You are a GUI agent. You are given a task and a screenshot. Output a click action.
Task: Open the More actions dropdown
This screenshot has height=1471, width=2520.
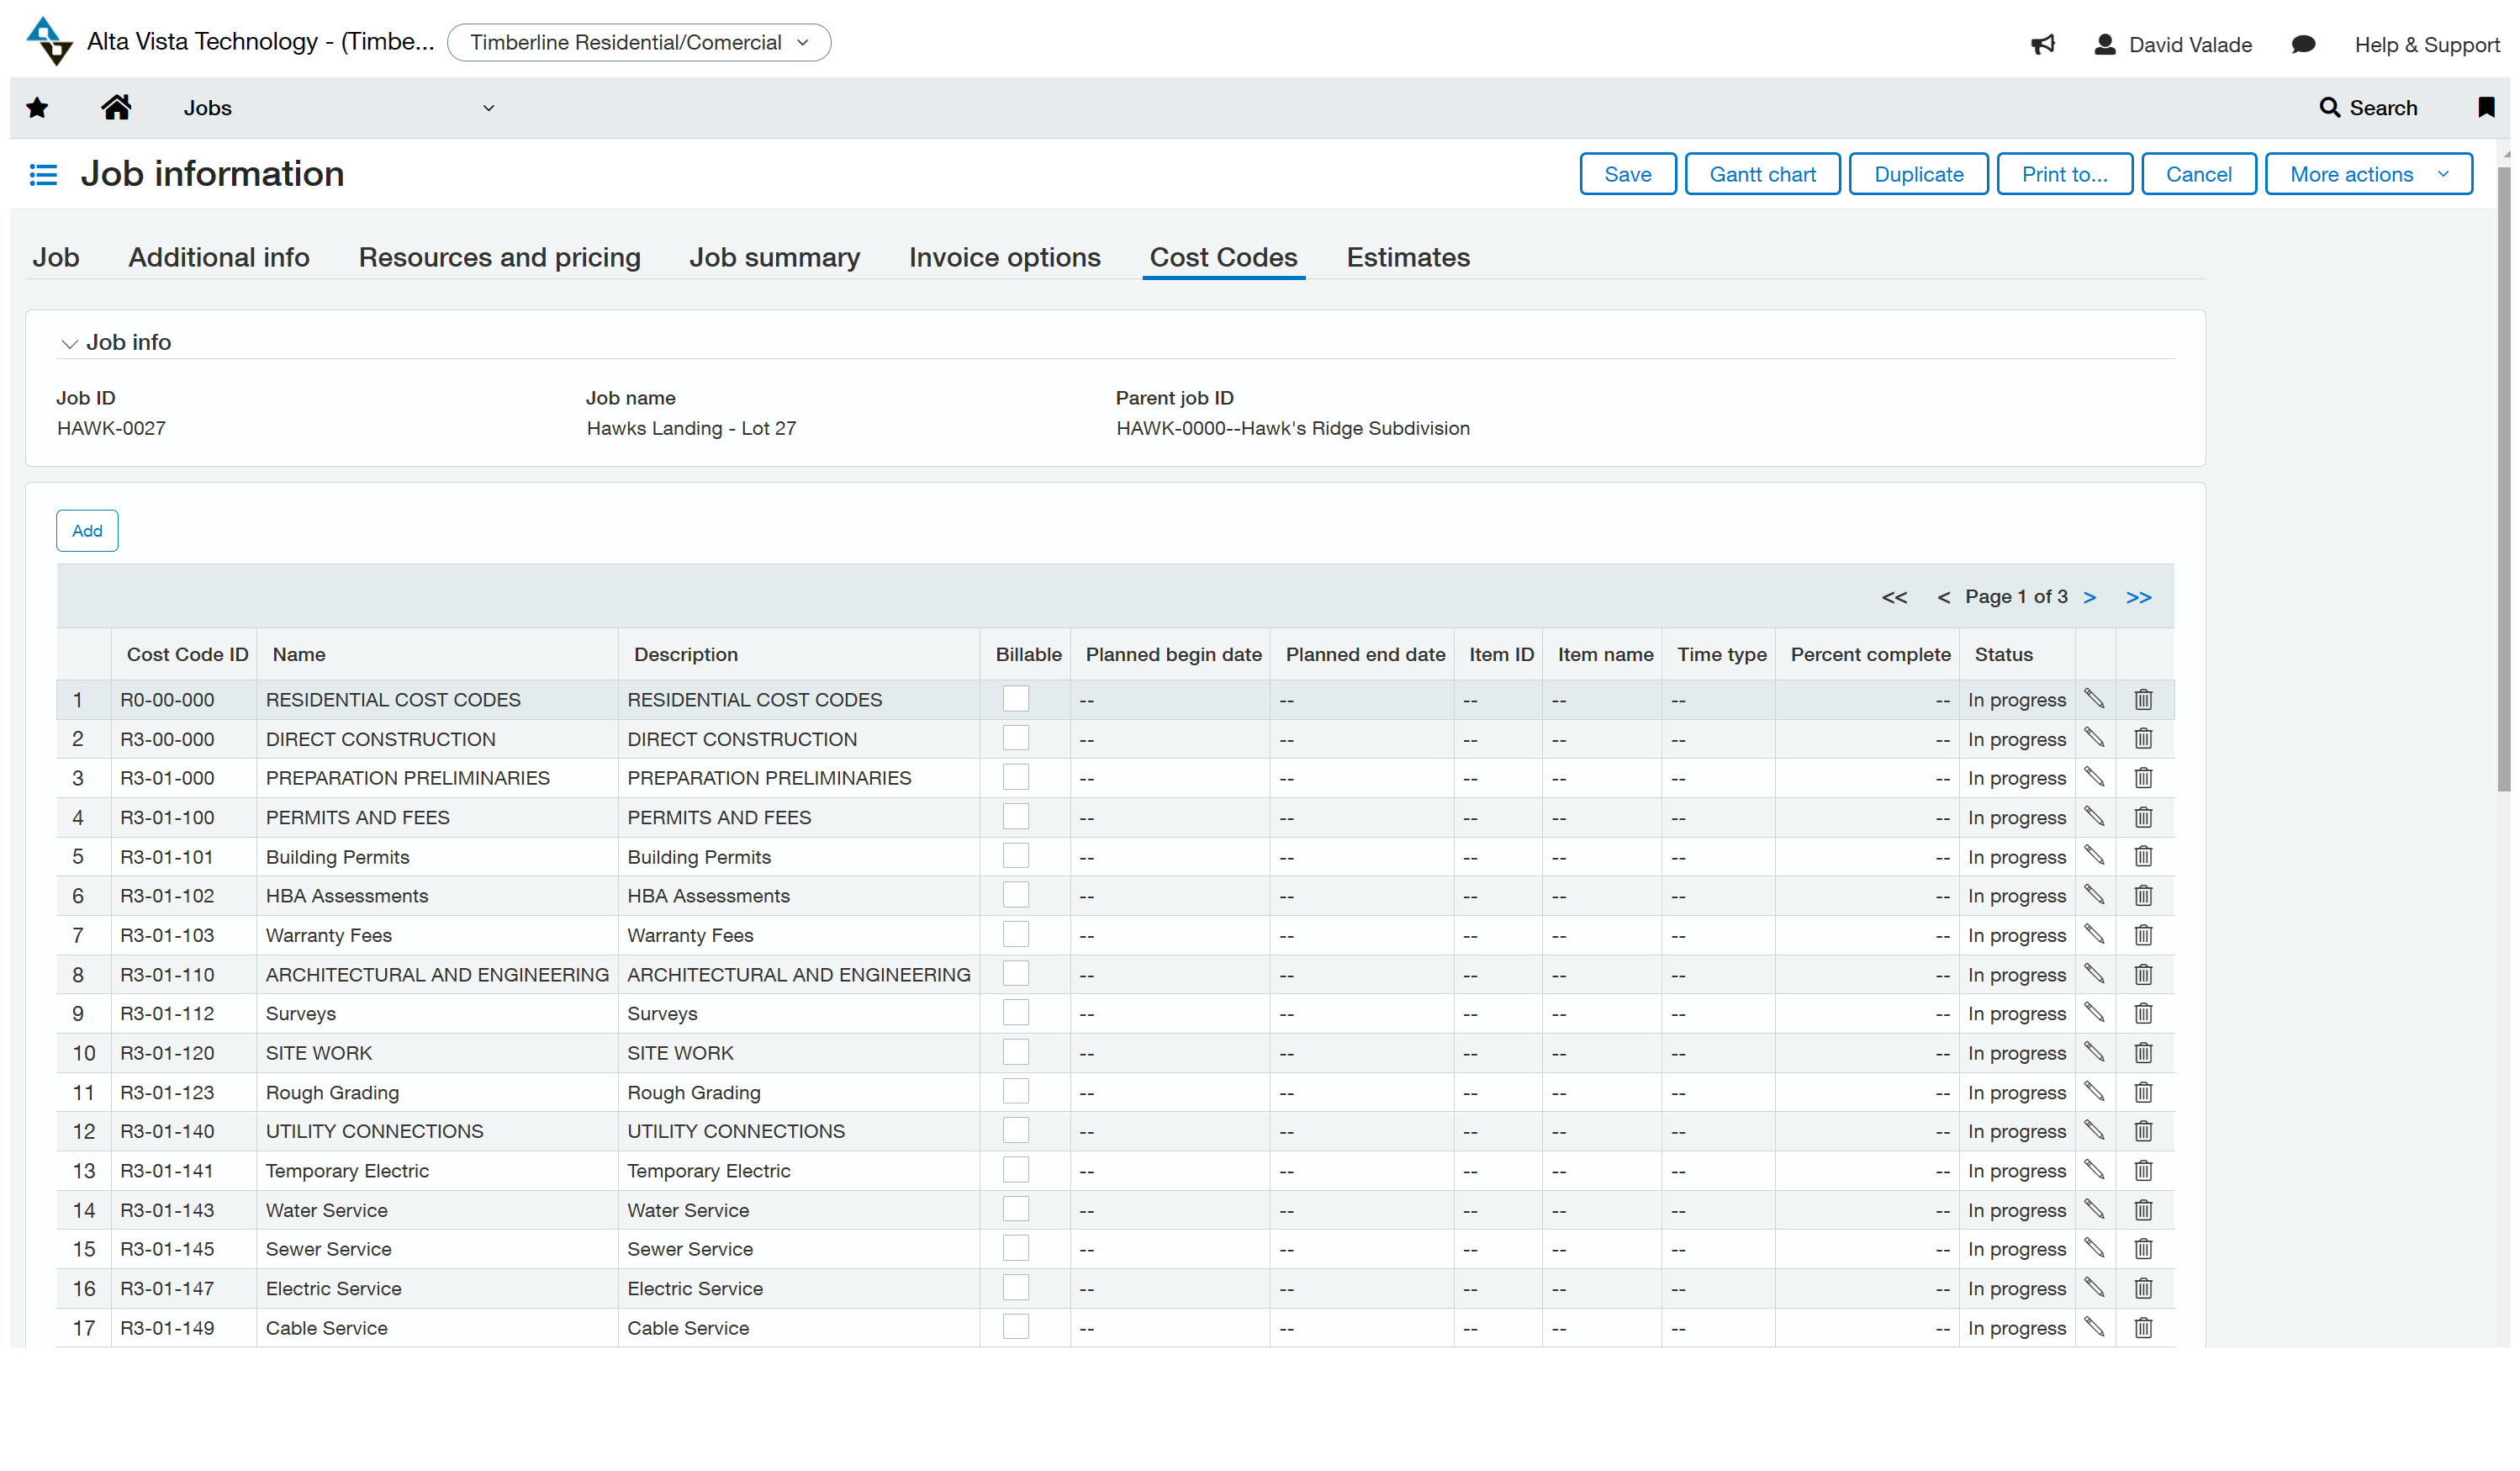(2368, 174)
